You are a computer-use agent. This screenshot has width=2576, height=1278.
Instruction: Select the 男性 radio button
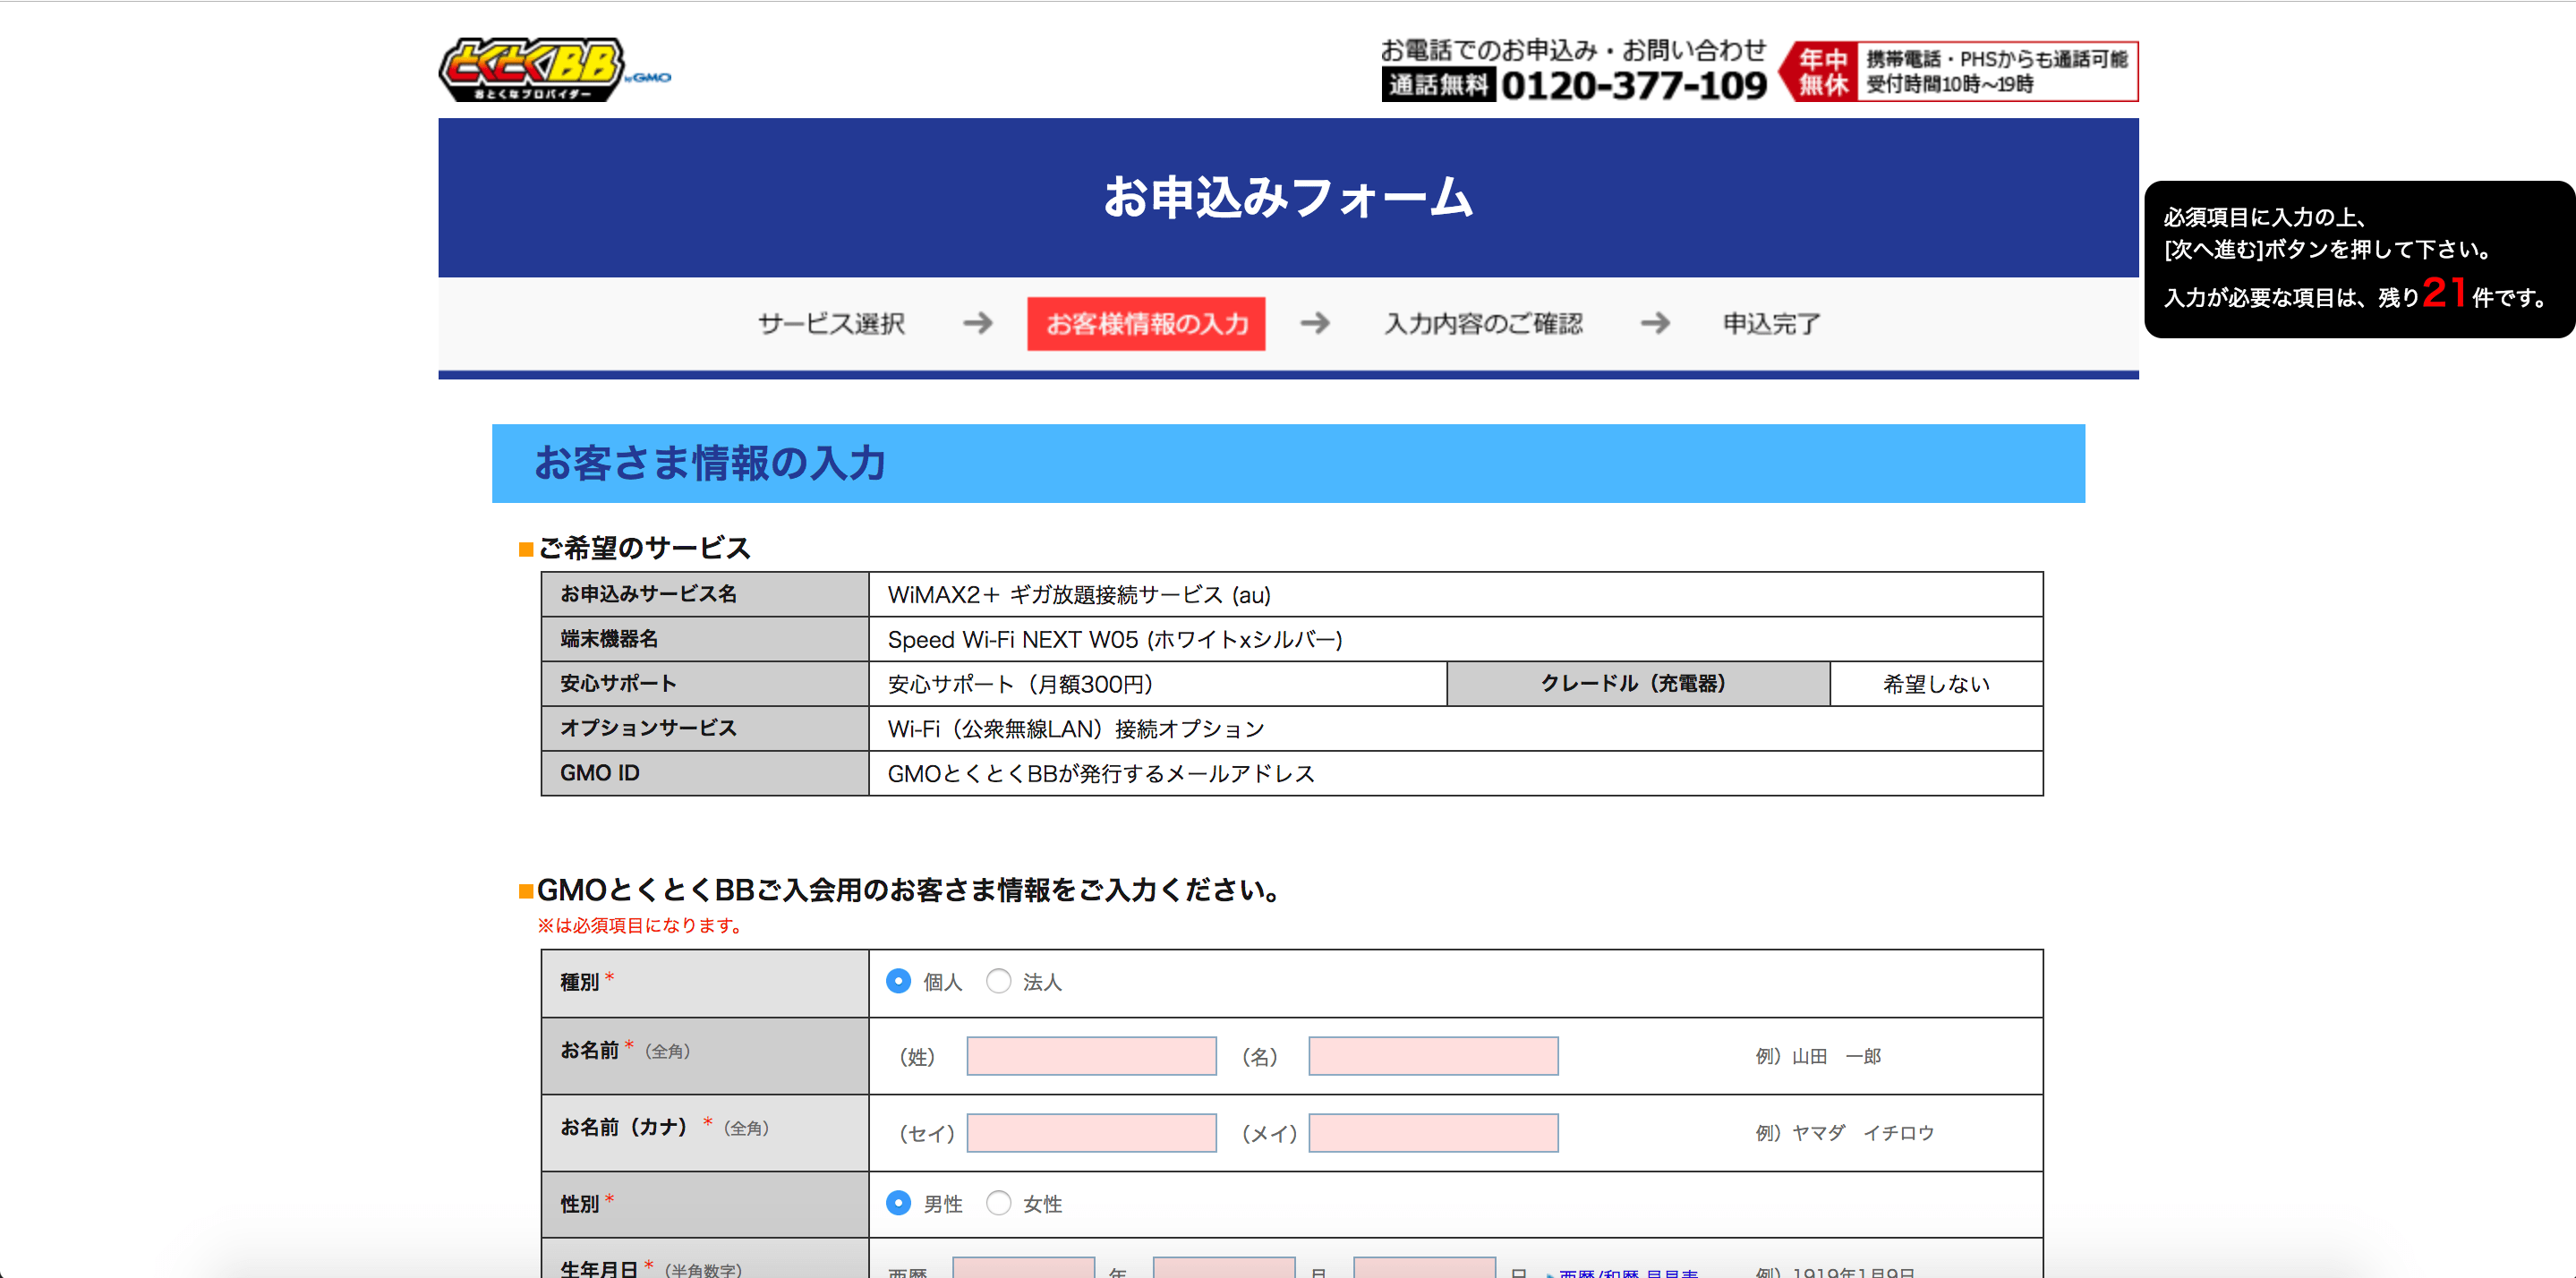[898, 1203]
